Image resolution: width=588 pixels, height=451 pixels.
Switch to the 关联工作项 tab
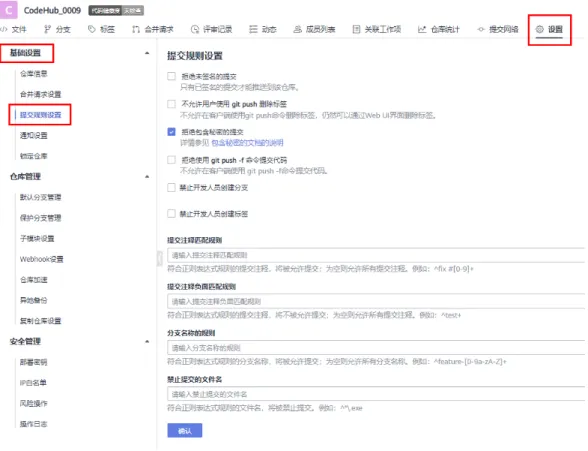[x=377, y=29]
